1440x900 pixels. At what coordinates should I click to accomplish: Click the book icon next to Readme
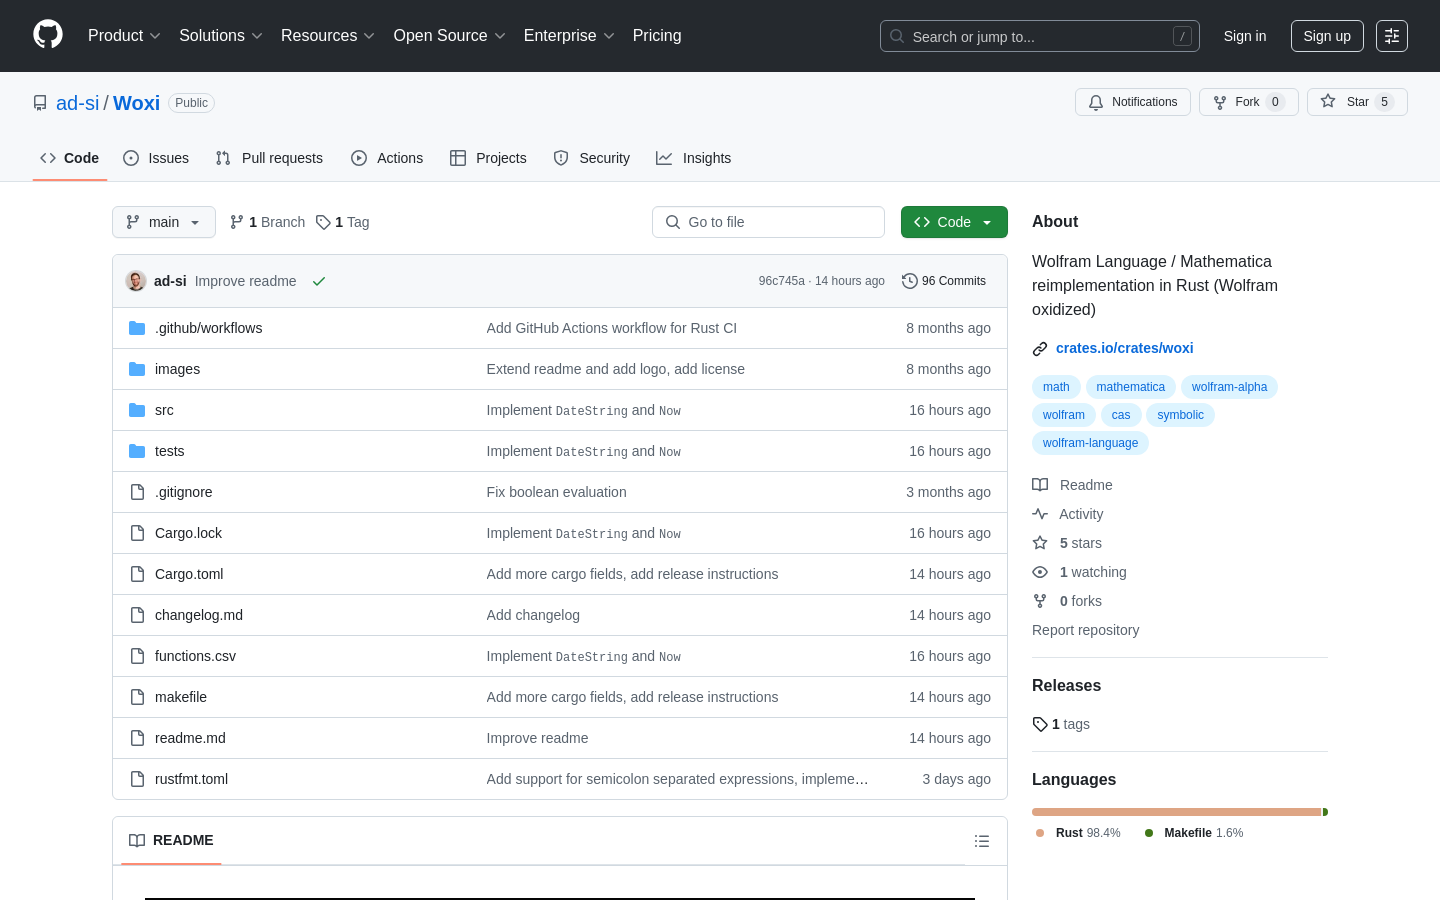pyautogui.click(x=1040, y=485)
